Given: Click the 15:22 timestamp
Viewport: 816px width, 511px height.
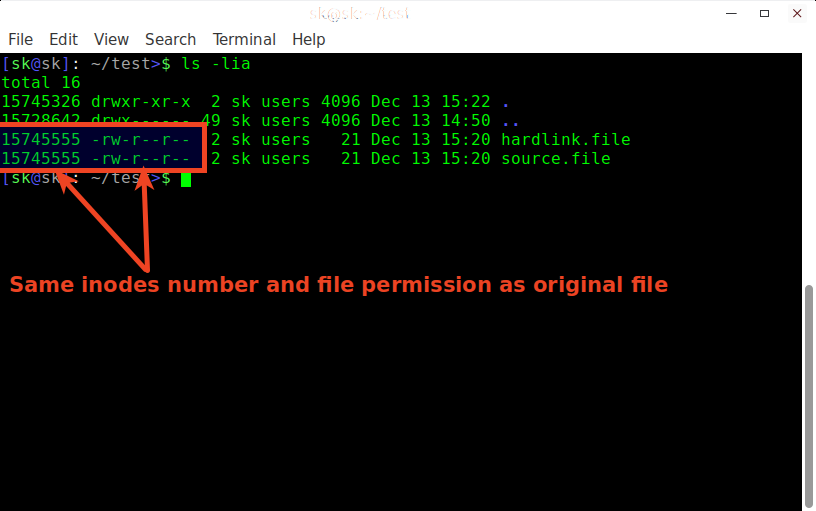Looking at the screenshot, I should [466, 101].
